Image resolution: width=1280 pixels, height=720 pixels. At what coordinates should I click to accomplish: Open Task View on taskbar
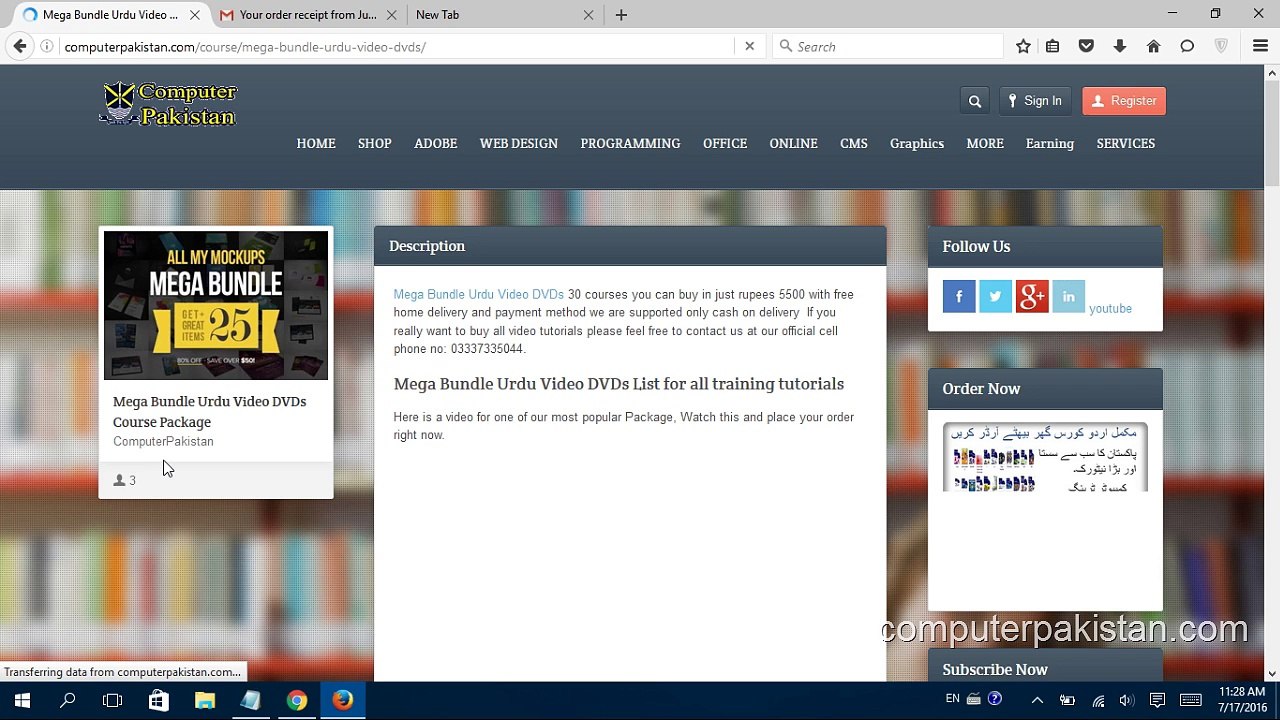[113, 700]
